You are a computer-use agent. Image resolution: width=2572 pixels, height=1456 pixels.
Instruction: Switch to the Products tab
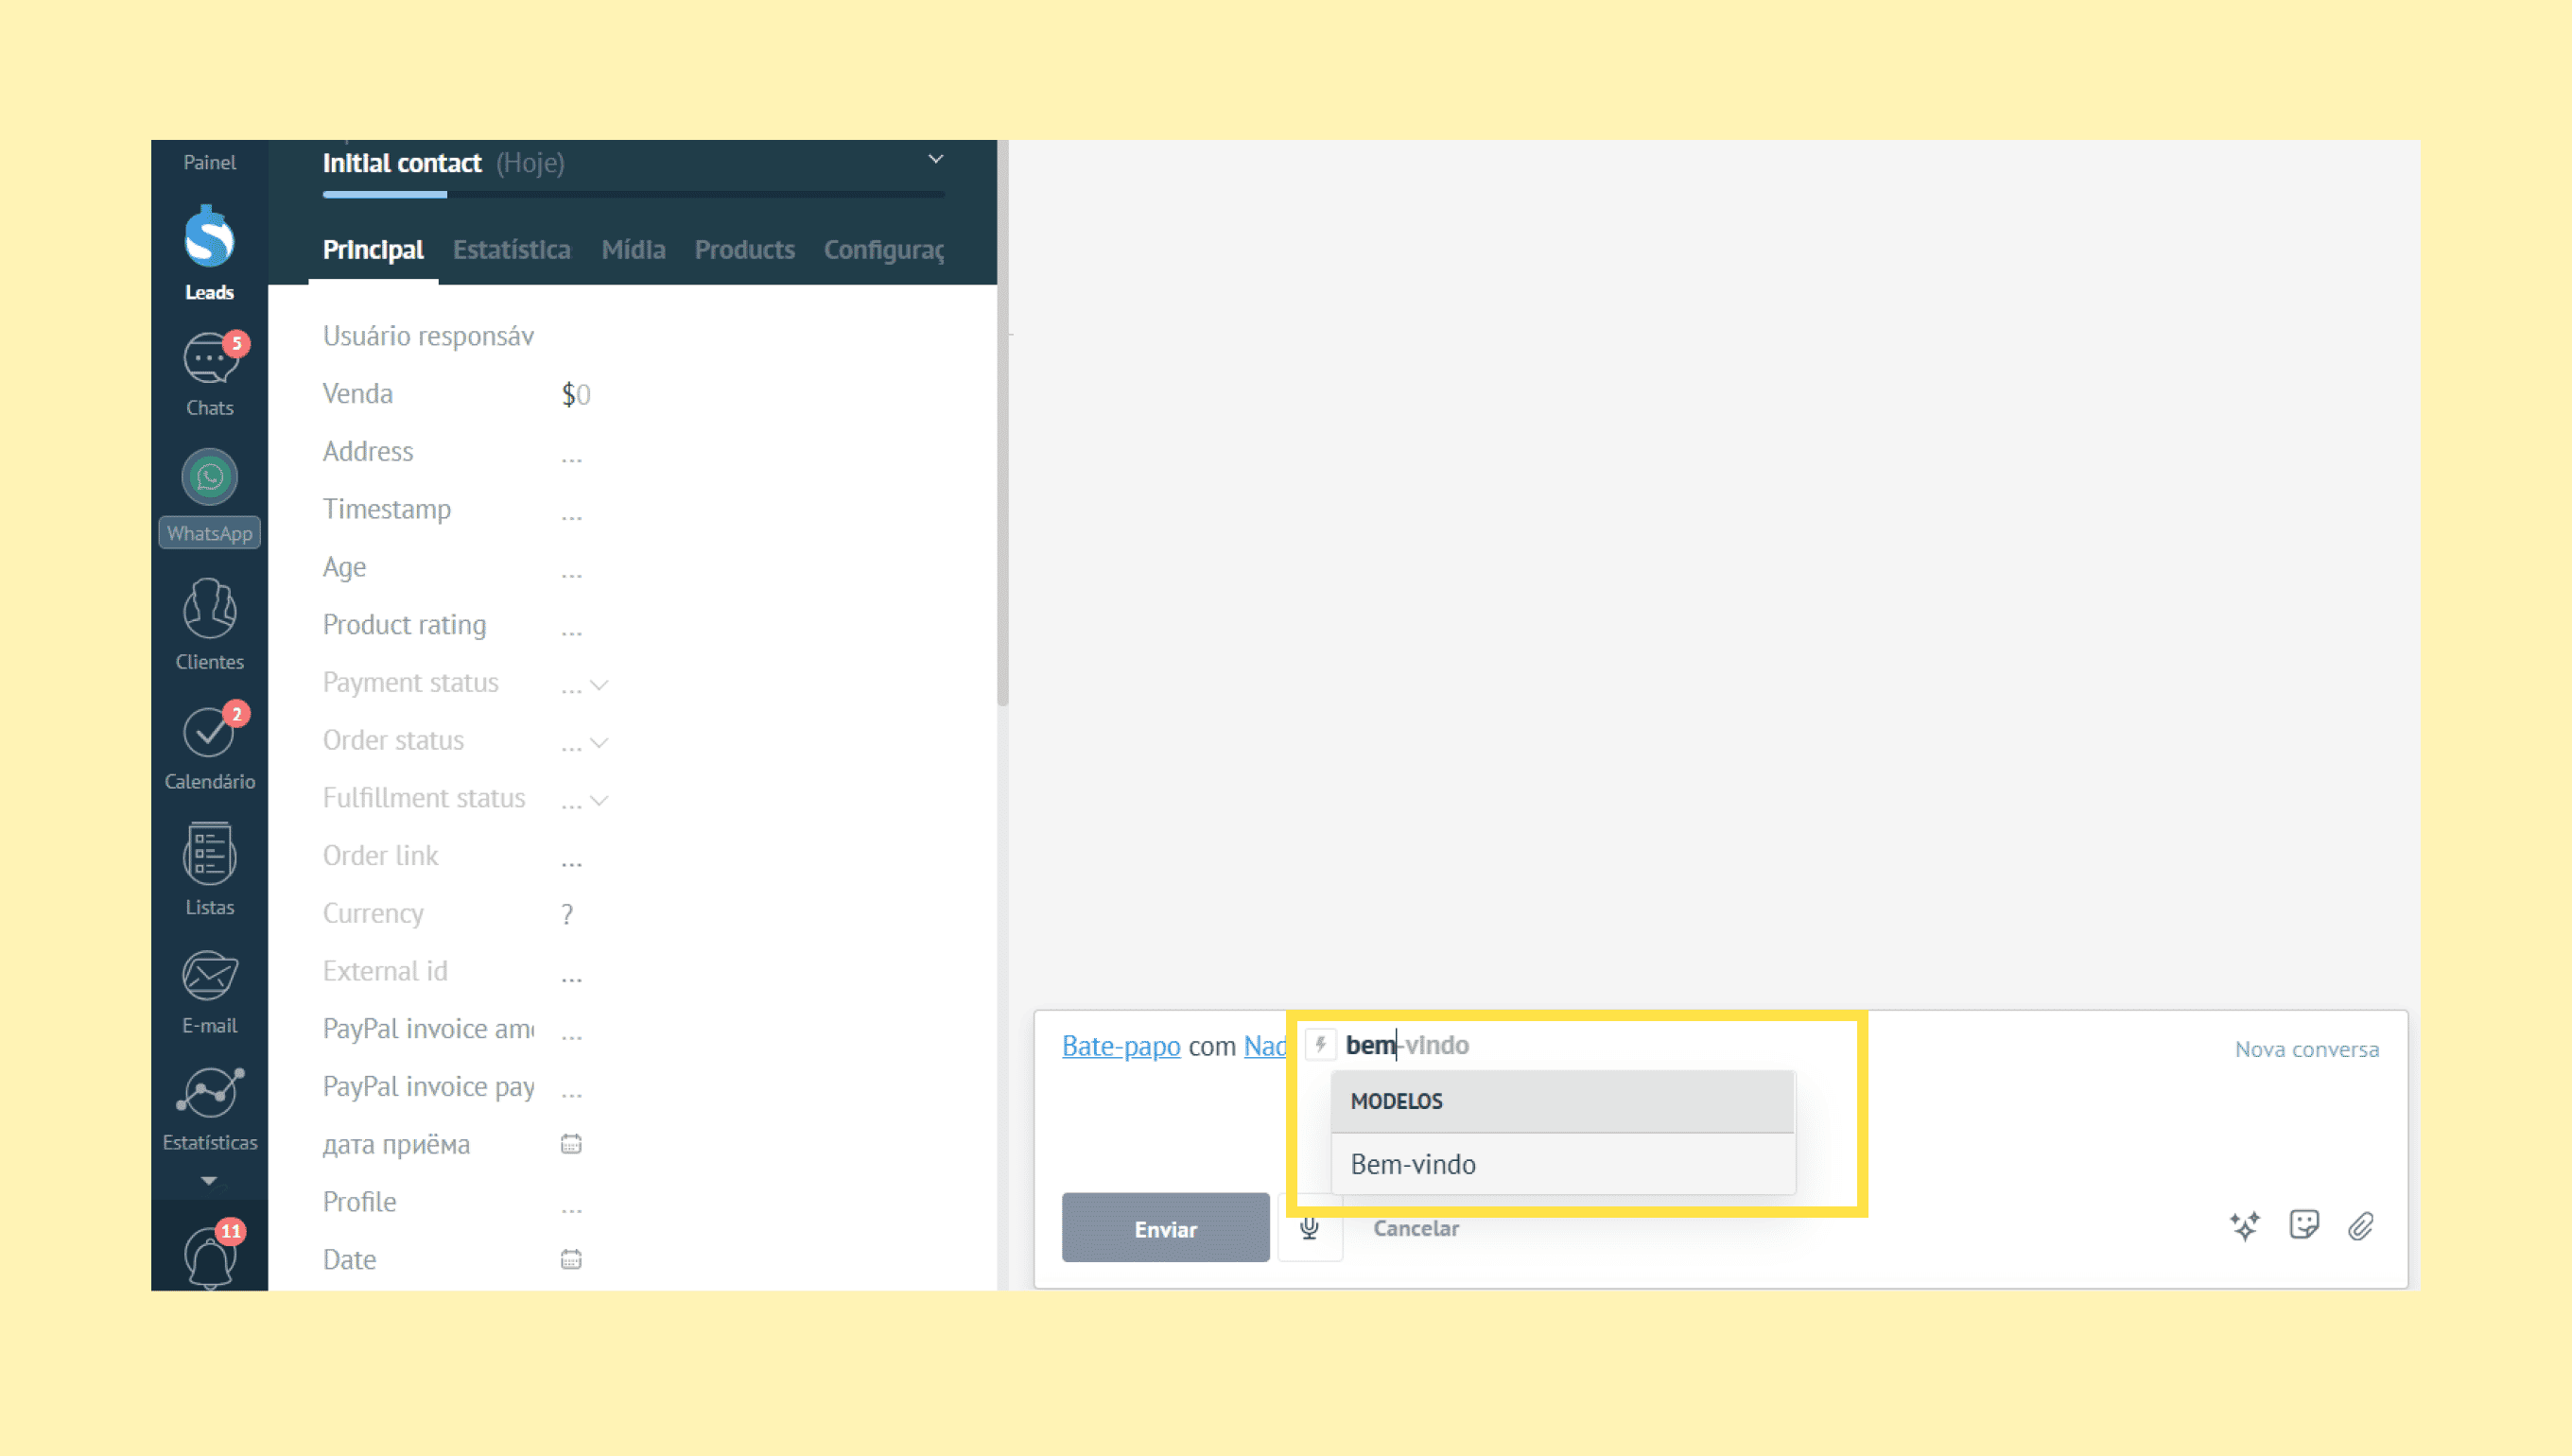[x=744, y=250]
